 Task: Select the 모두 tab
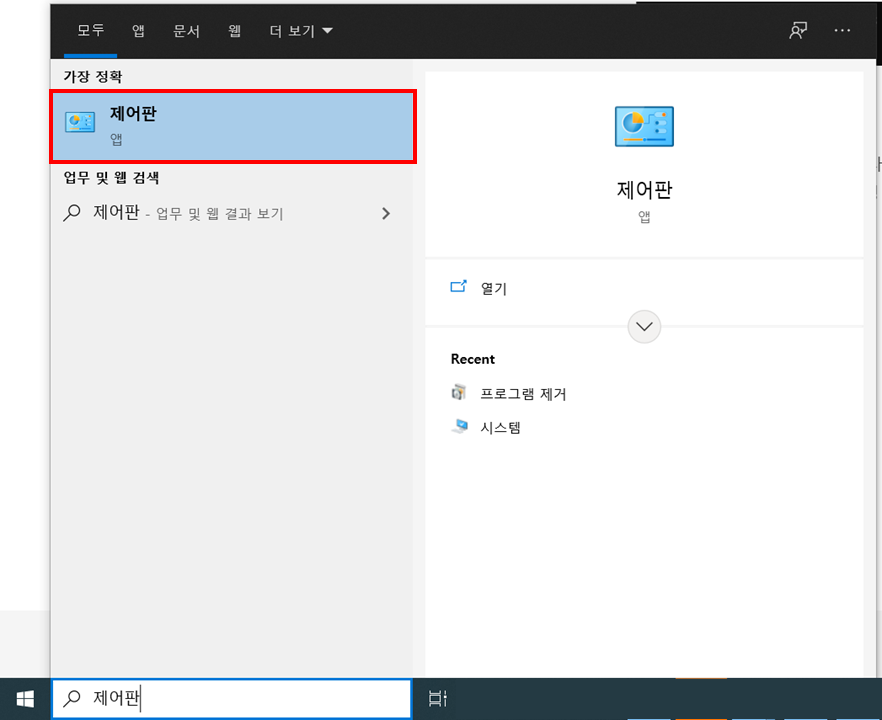click(91, 31)
